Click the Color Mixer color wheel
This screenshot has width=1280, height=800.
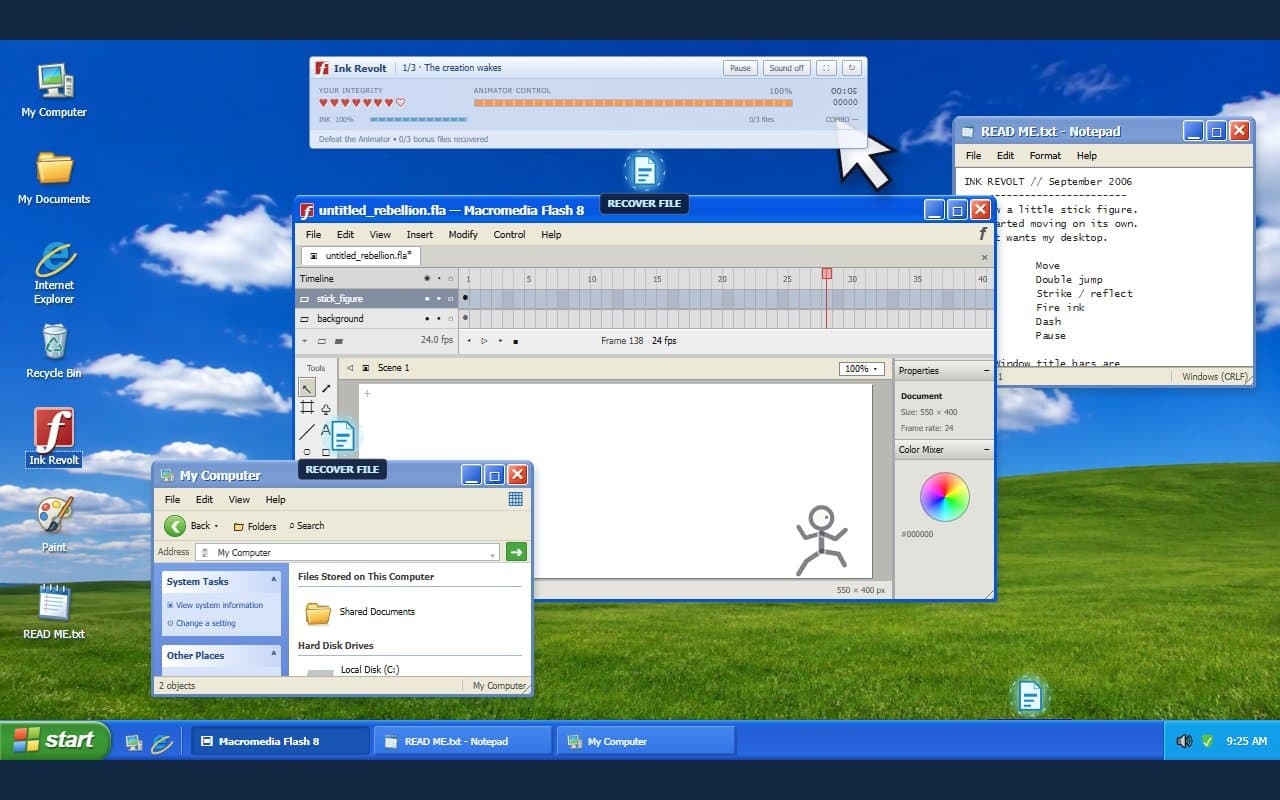[x=945, y=497]
